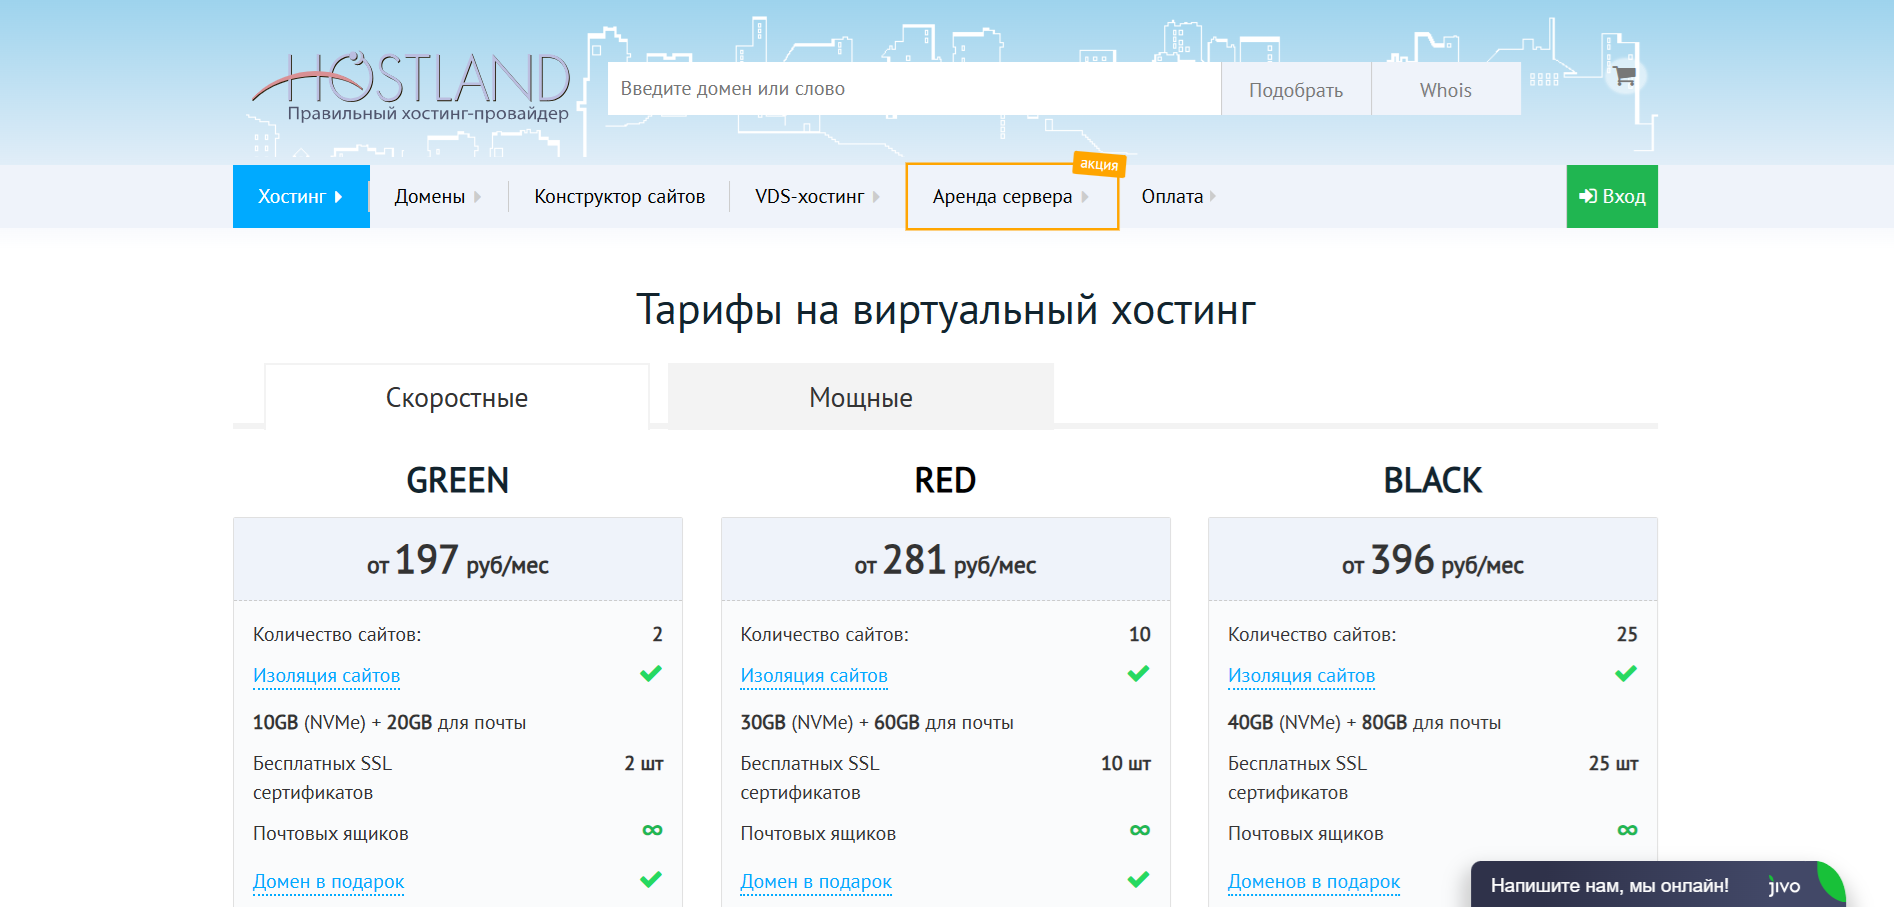This screenshot has width=1894, height=912.
Task: Click the infinity icon in RED mailboxes row
Action: [x=1139, y=830]
